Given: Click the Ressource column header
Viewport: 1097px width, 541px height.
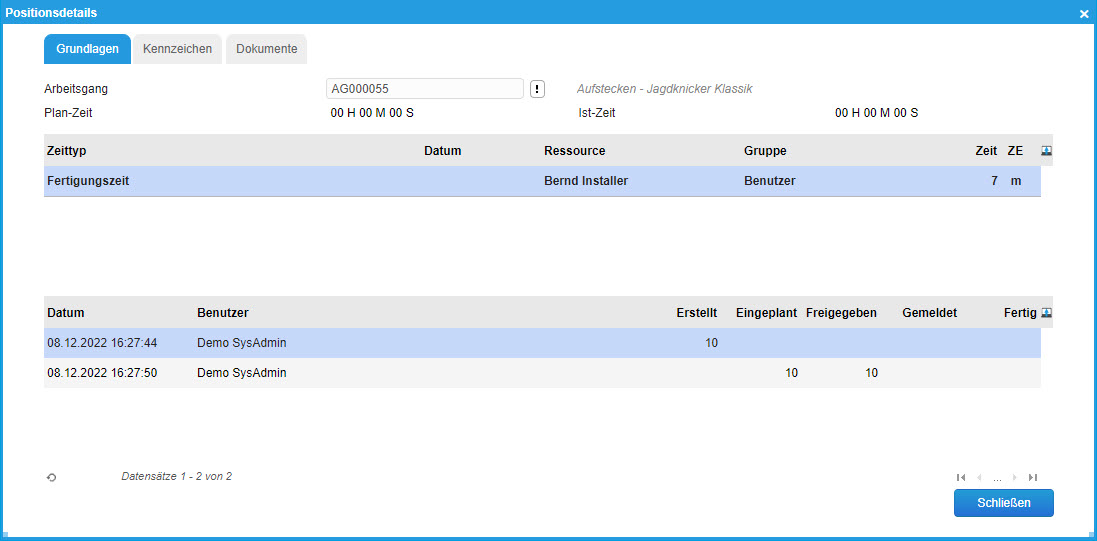Looking at the screenshot, I should 574,151.
